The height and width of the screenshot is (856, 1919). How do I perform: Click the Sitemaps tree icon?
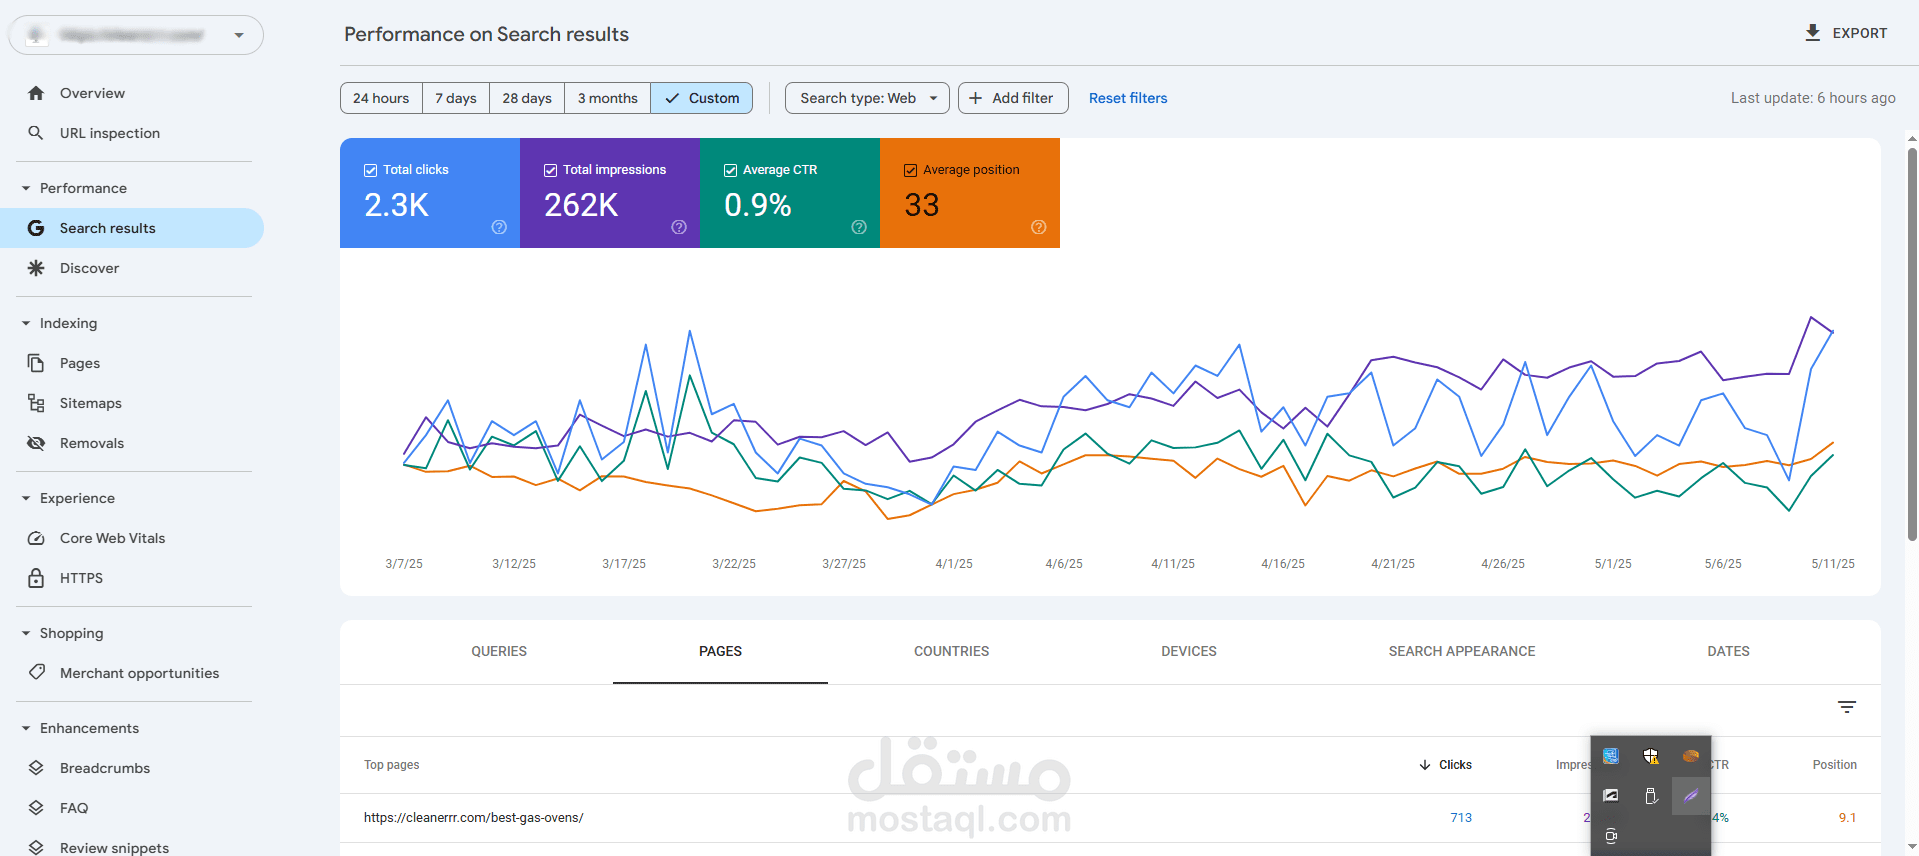click(x=36, y=403)
